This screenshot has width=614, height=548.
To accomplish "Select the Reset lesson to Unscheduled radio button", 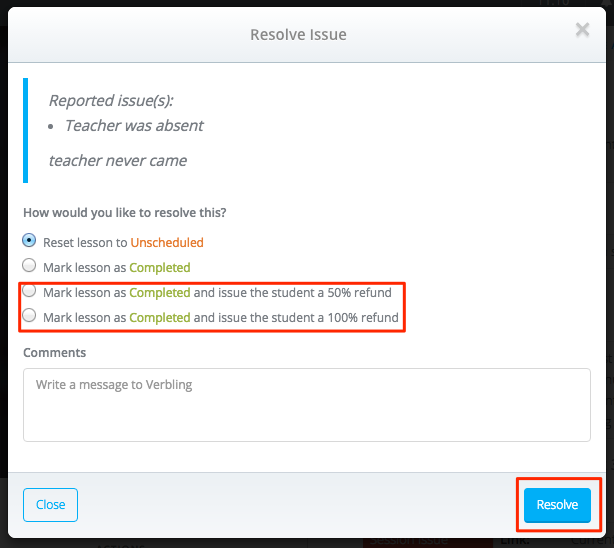I will tap(29, 240).
